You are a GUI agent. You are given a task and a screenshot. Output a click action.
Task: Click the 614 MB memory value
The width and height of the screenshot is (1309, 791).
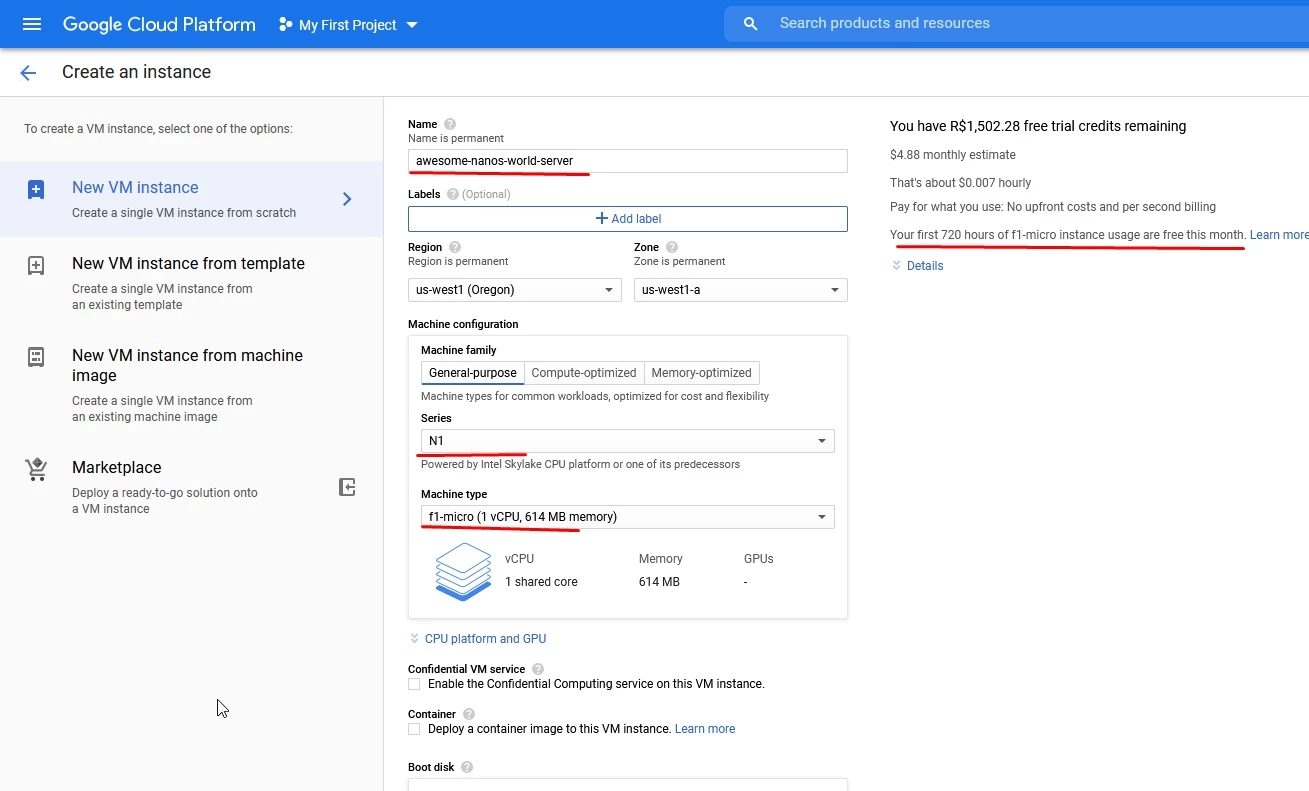659,582
